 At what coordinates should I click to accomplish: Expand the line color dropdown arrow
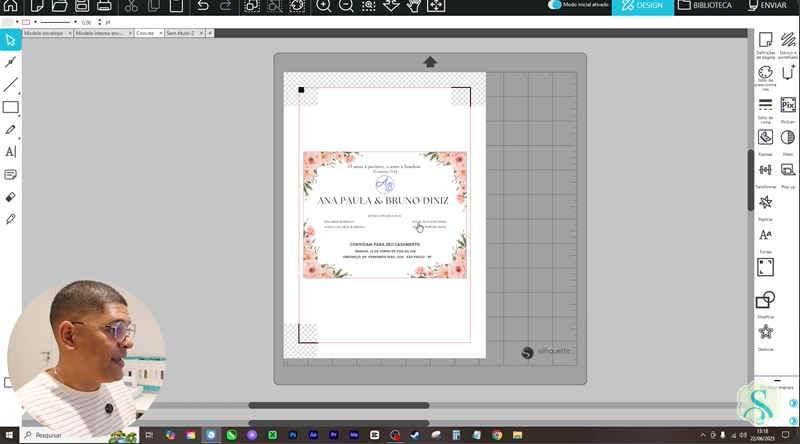[35, 22]
